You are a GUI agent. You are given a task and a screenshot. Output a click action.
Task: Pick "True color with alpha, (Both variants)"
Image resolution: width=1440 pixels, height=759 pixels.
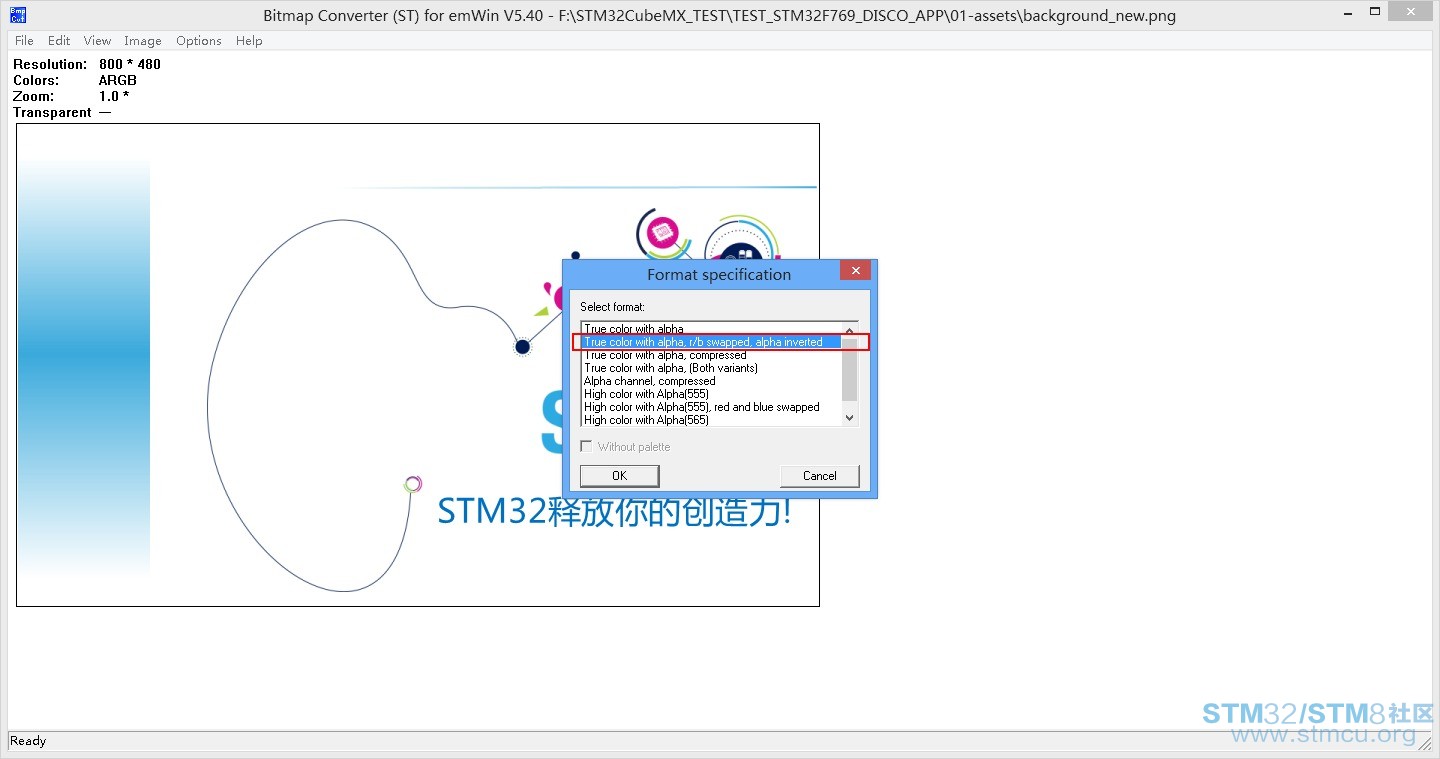[x=671, y=368]
